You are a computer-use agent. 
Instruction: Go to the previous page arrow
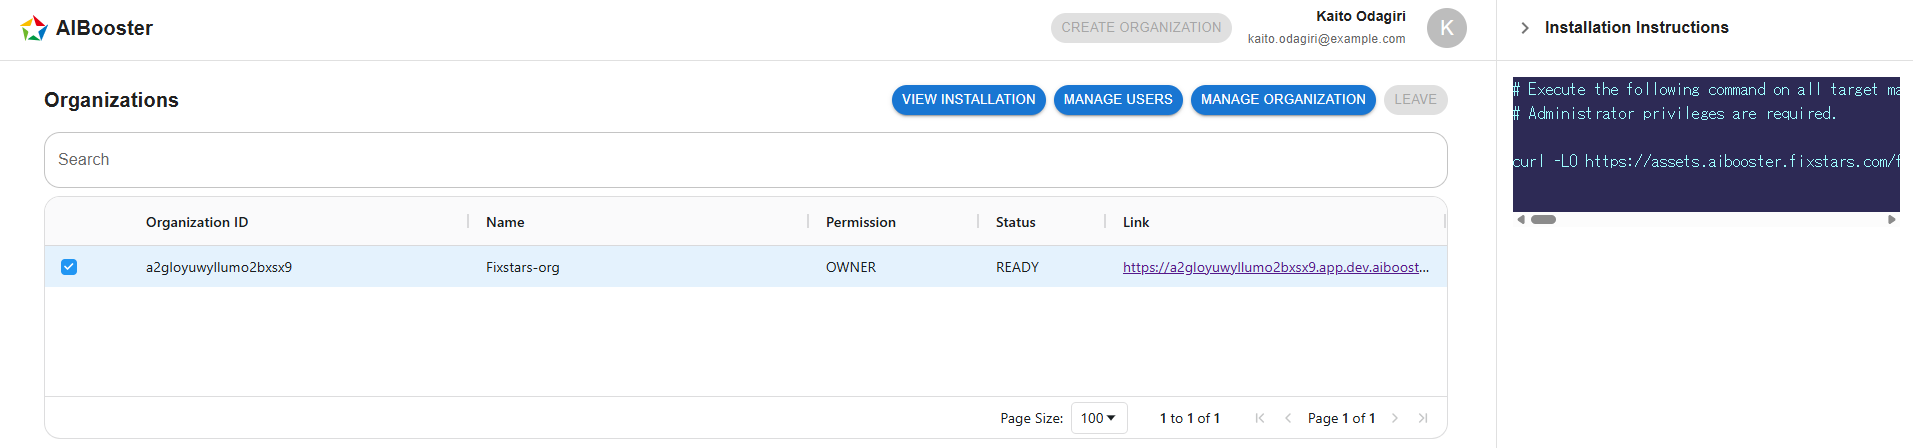pos(1288,418)
